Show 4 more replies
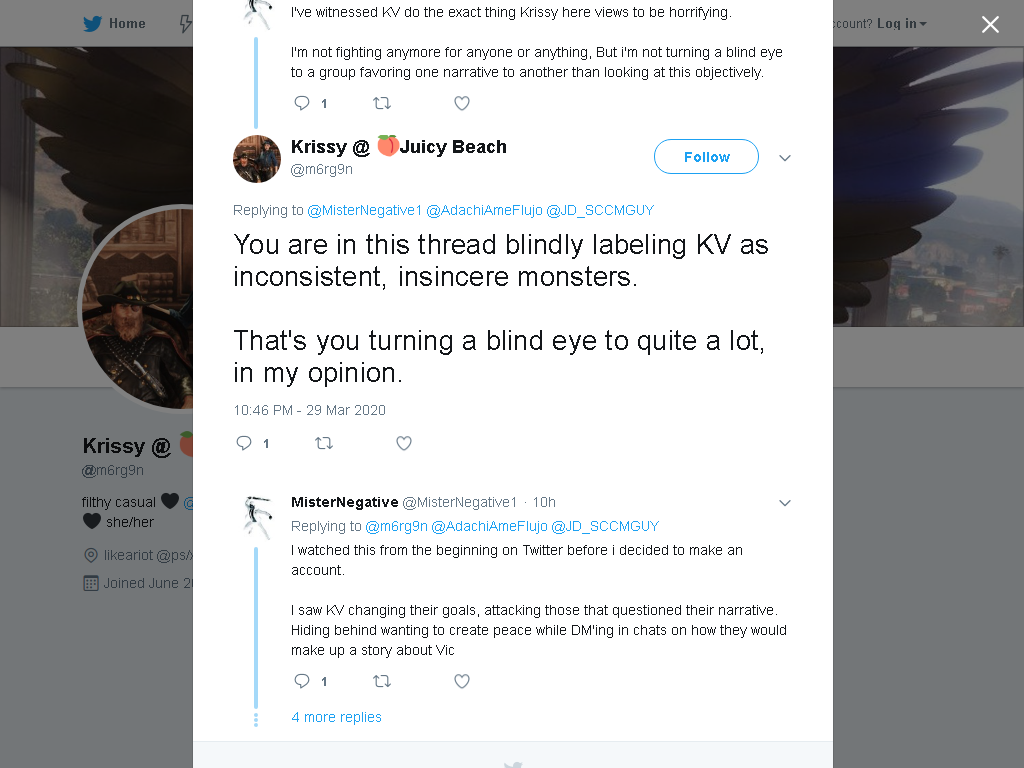This screenshot has width=1024, height=768. (336, 717)
